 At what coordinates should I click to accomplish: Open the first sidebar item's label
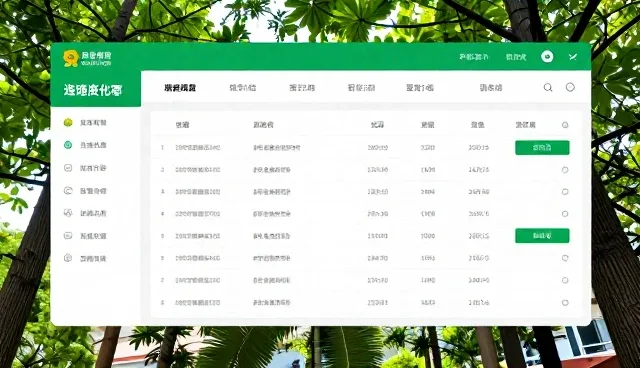click(93, 123)
